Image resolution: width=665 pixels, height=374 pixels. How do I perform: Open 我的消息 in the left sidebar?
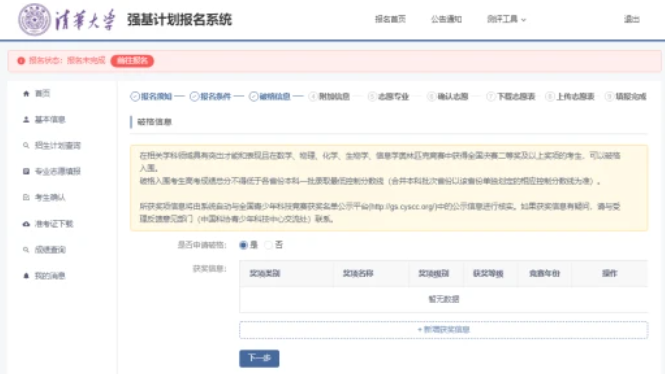pos(50,276)
